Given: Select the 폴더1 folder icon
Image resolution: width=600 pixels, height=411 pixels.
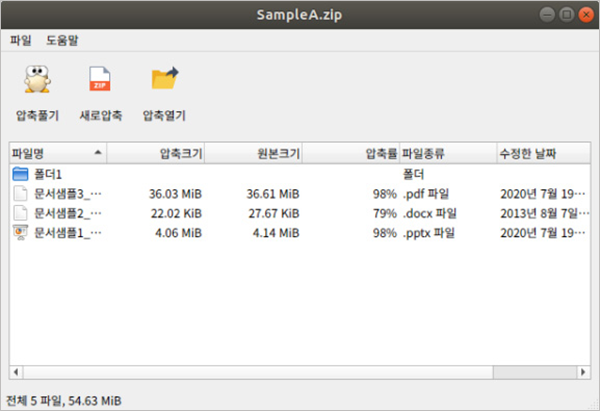Looking at the screenshot, I should 20,174.
